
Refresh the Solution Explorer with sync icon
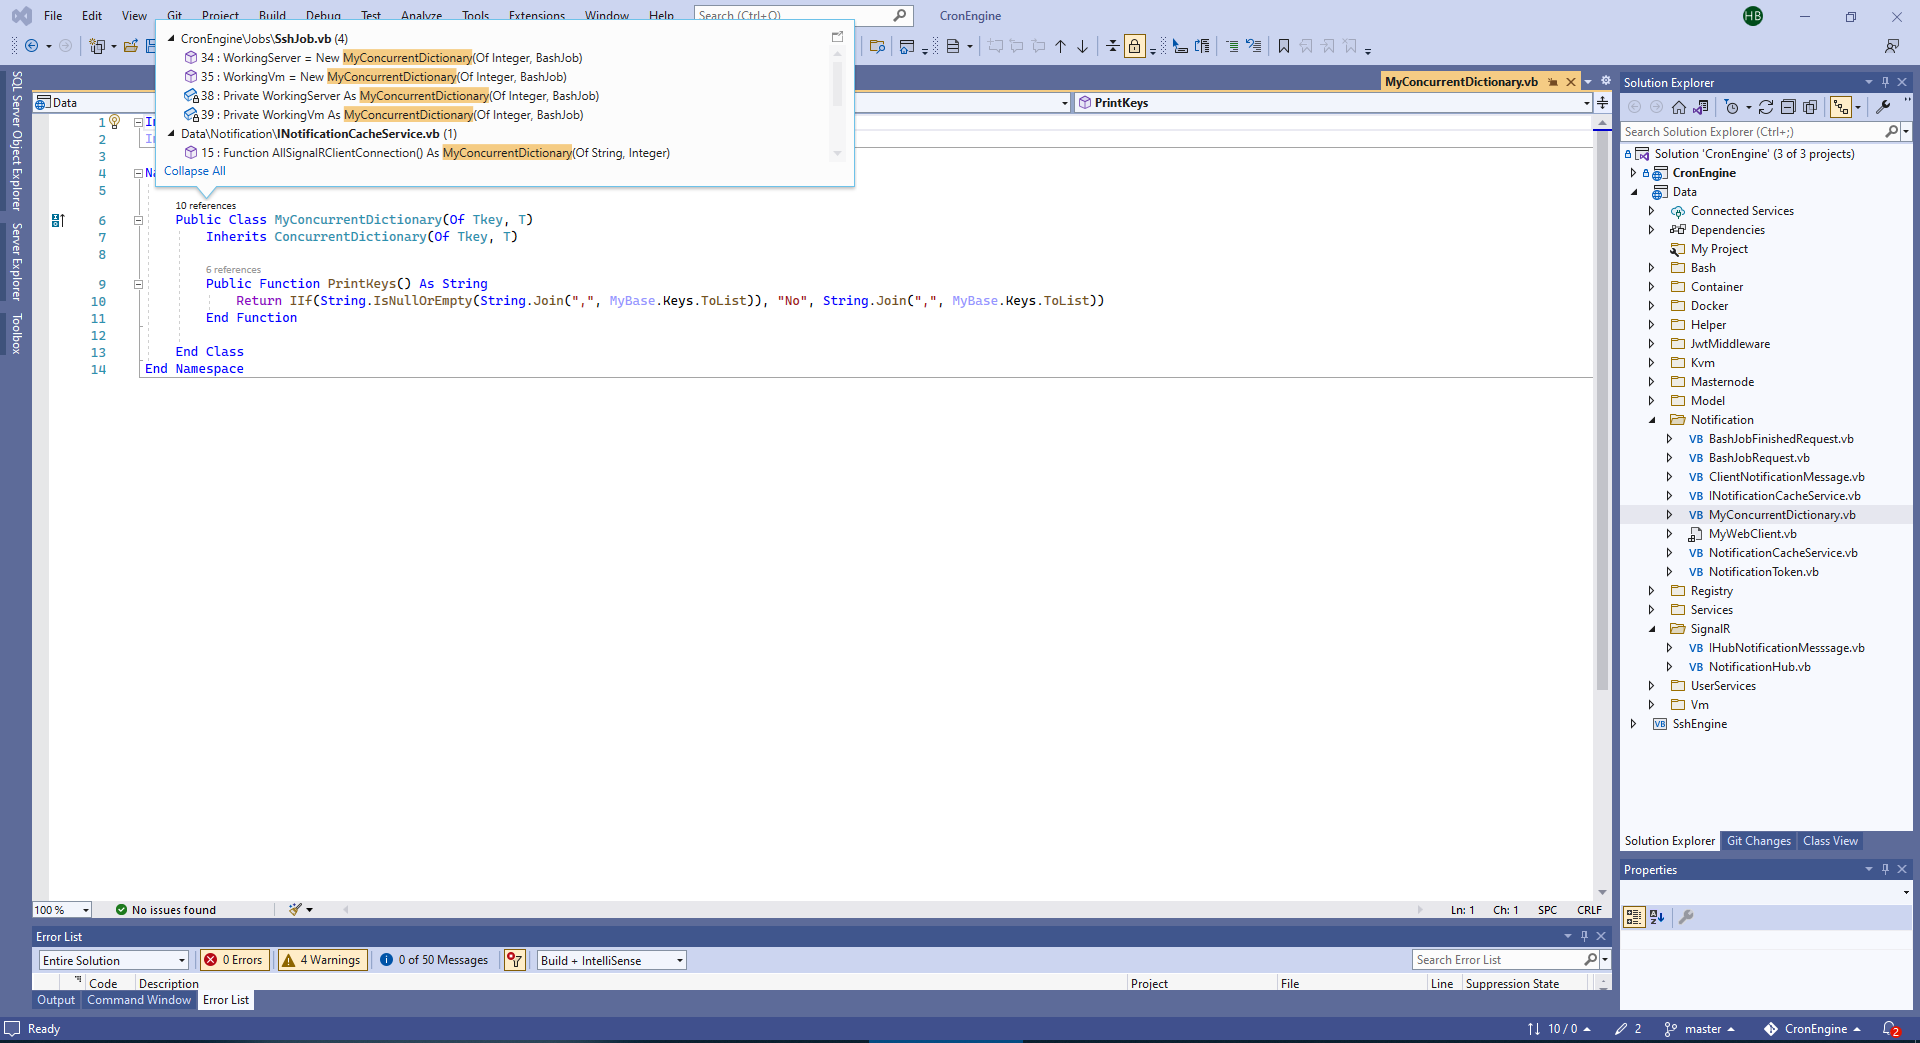coord(1766,107)
